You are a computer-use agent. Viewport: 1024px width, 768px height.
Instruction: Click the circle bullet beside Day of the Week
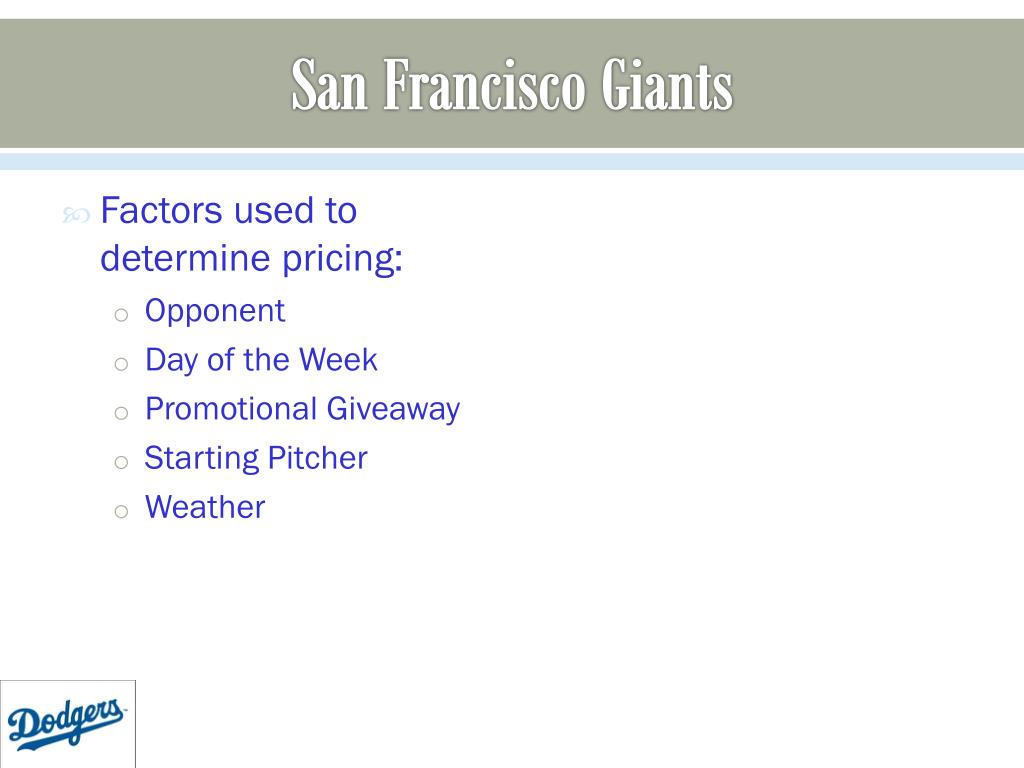(121, 364)
